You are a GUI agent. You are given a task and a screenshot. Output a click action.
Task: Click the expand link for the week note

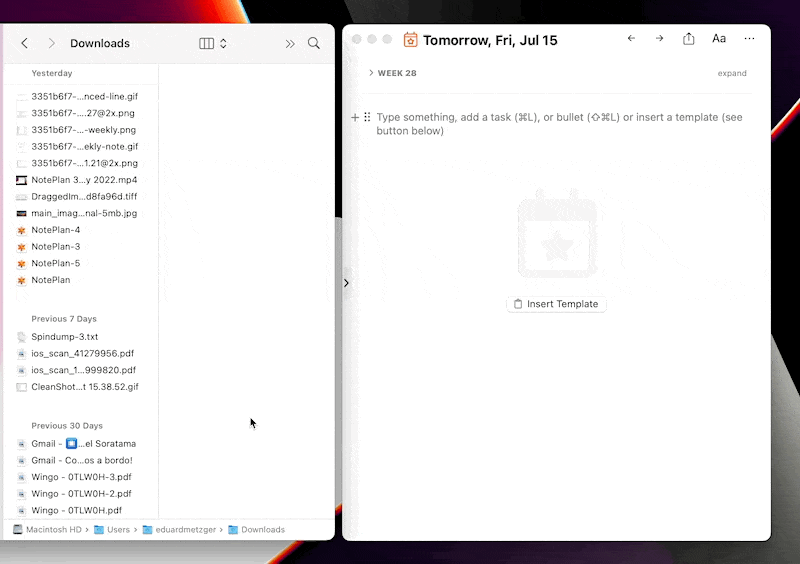pos(732,73)
